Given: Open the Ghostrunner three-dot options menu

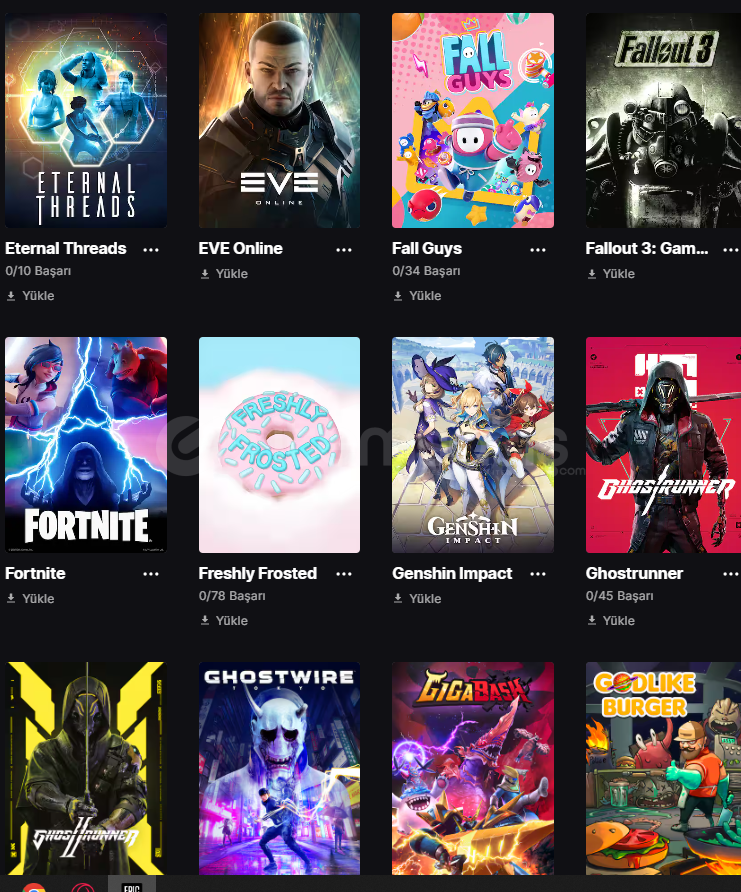Looking at the screenshot, I should point(731,574).
